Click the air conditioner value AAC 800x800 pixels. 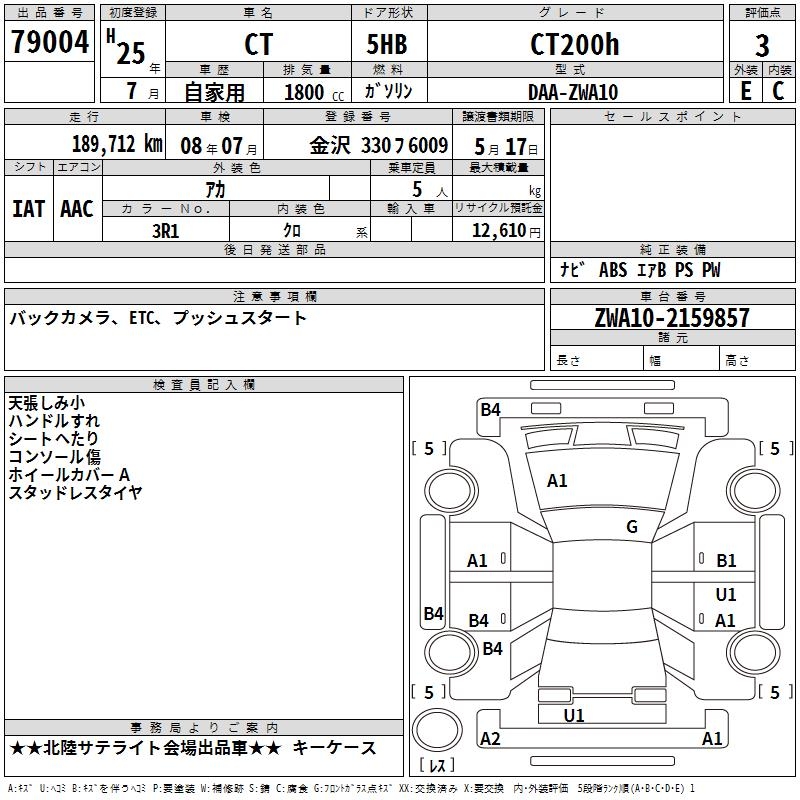point(77,209)
